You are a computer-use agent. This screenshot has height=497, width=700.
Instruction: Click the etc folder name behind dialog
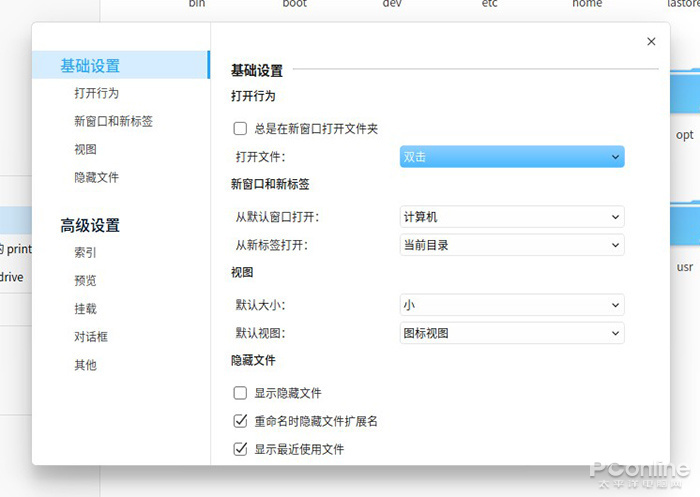coord(489,4)
